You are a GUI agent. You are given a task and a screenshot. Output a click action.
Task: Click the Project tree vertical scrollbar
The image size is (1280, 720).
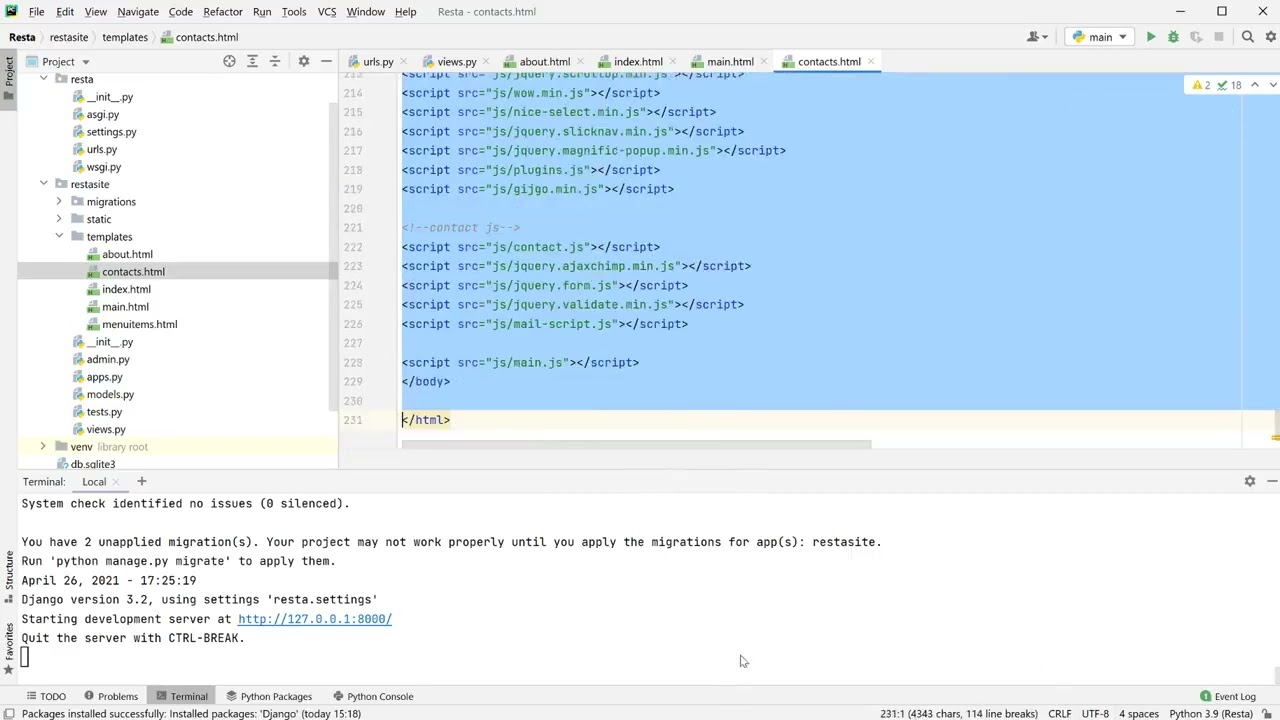[334, 255]
